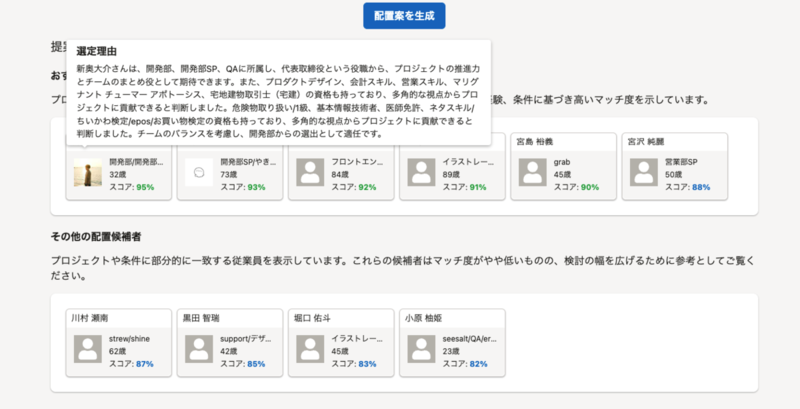Click the name 黒田 on the 85% card
Viewport: 800px width, 409px height.
pyautogui.click(x=191, y=318)
